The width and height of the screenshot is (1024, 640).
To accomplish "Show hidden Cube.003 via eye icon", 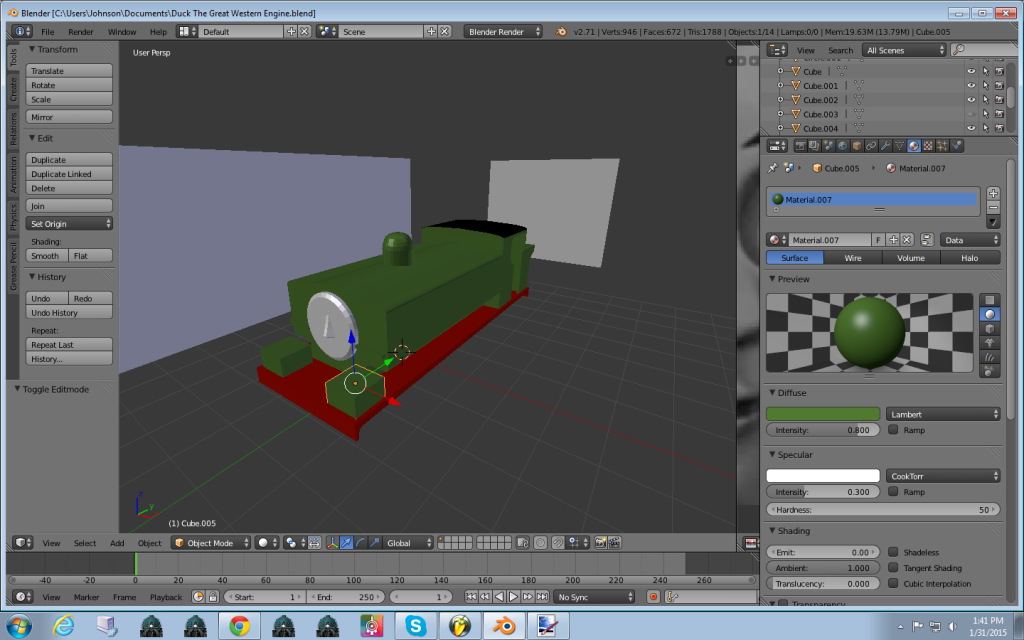I will 971,114.
